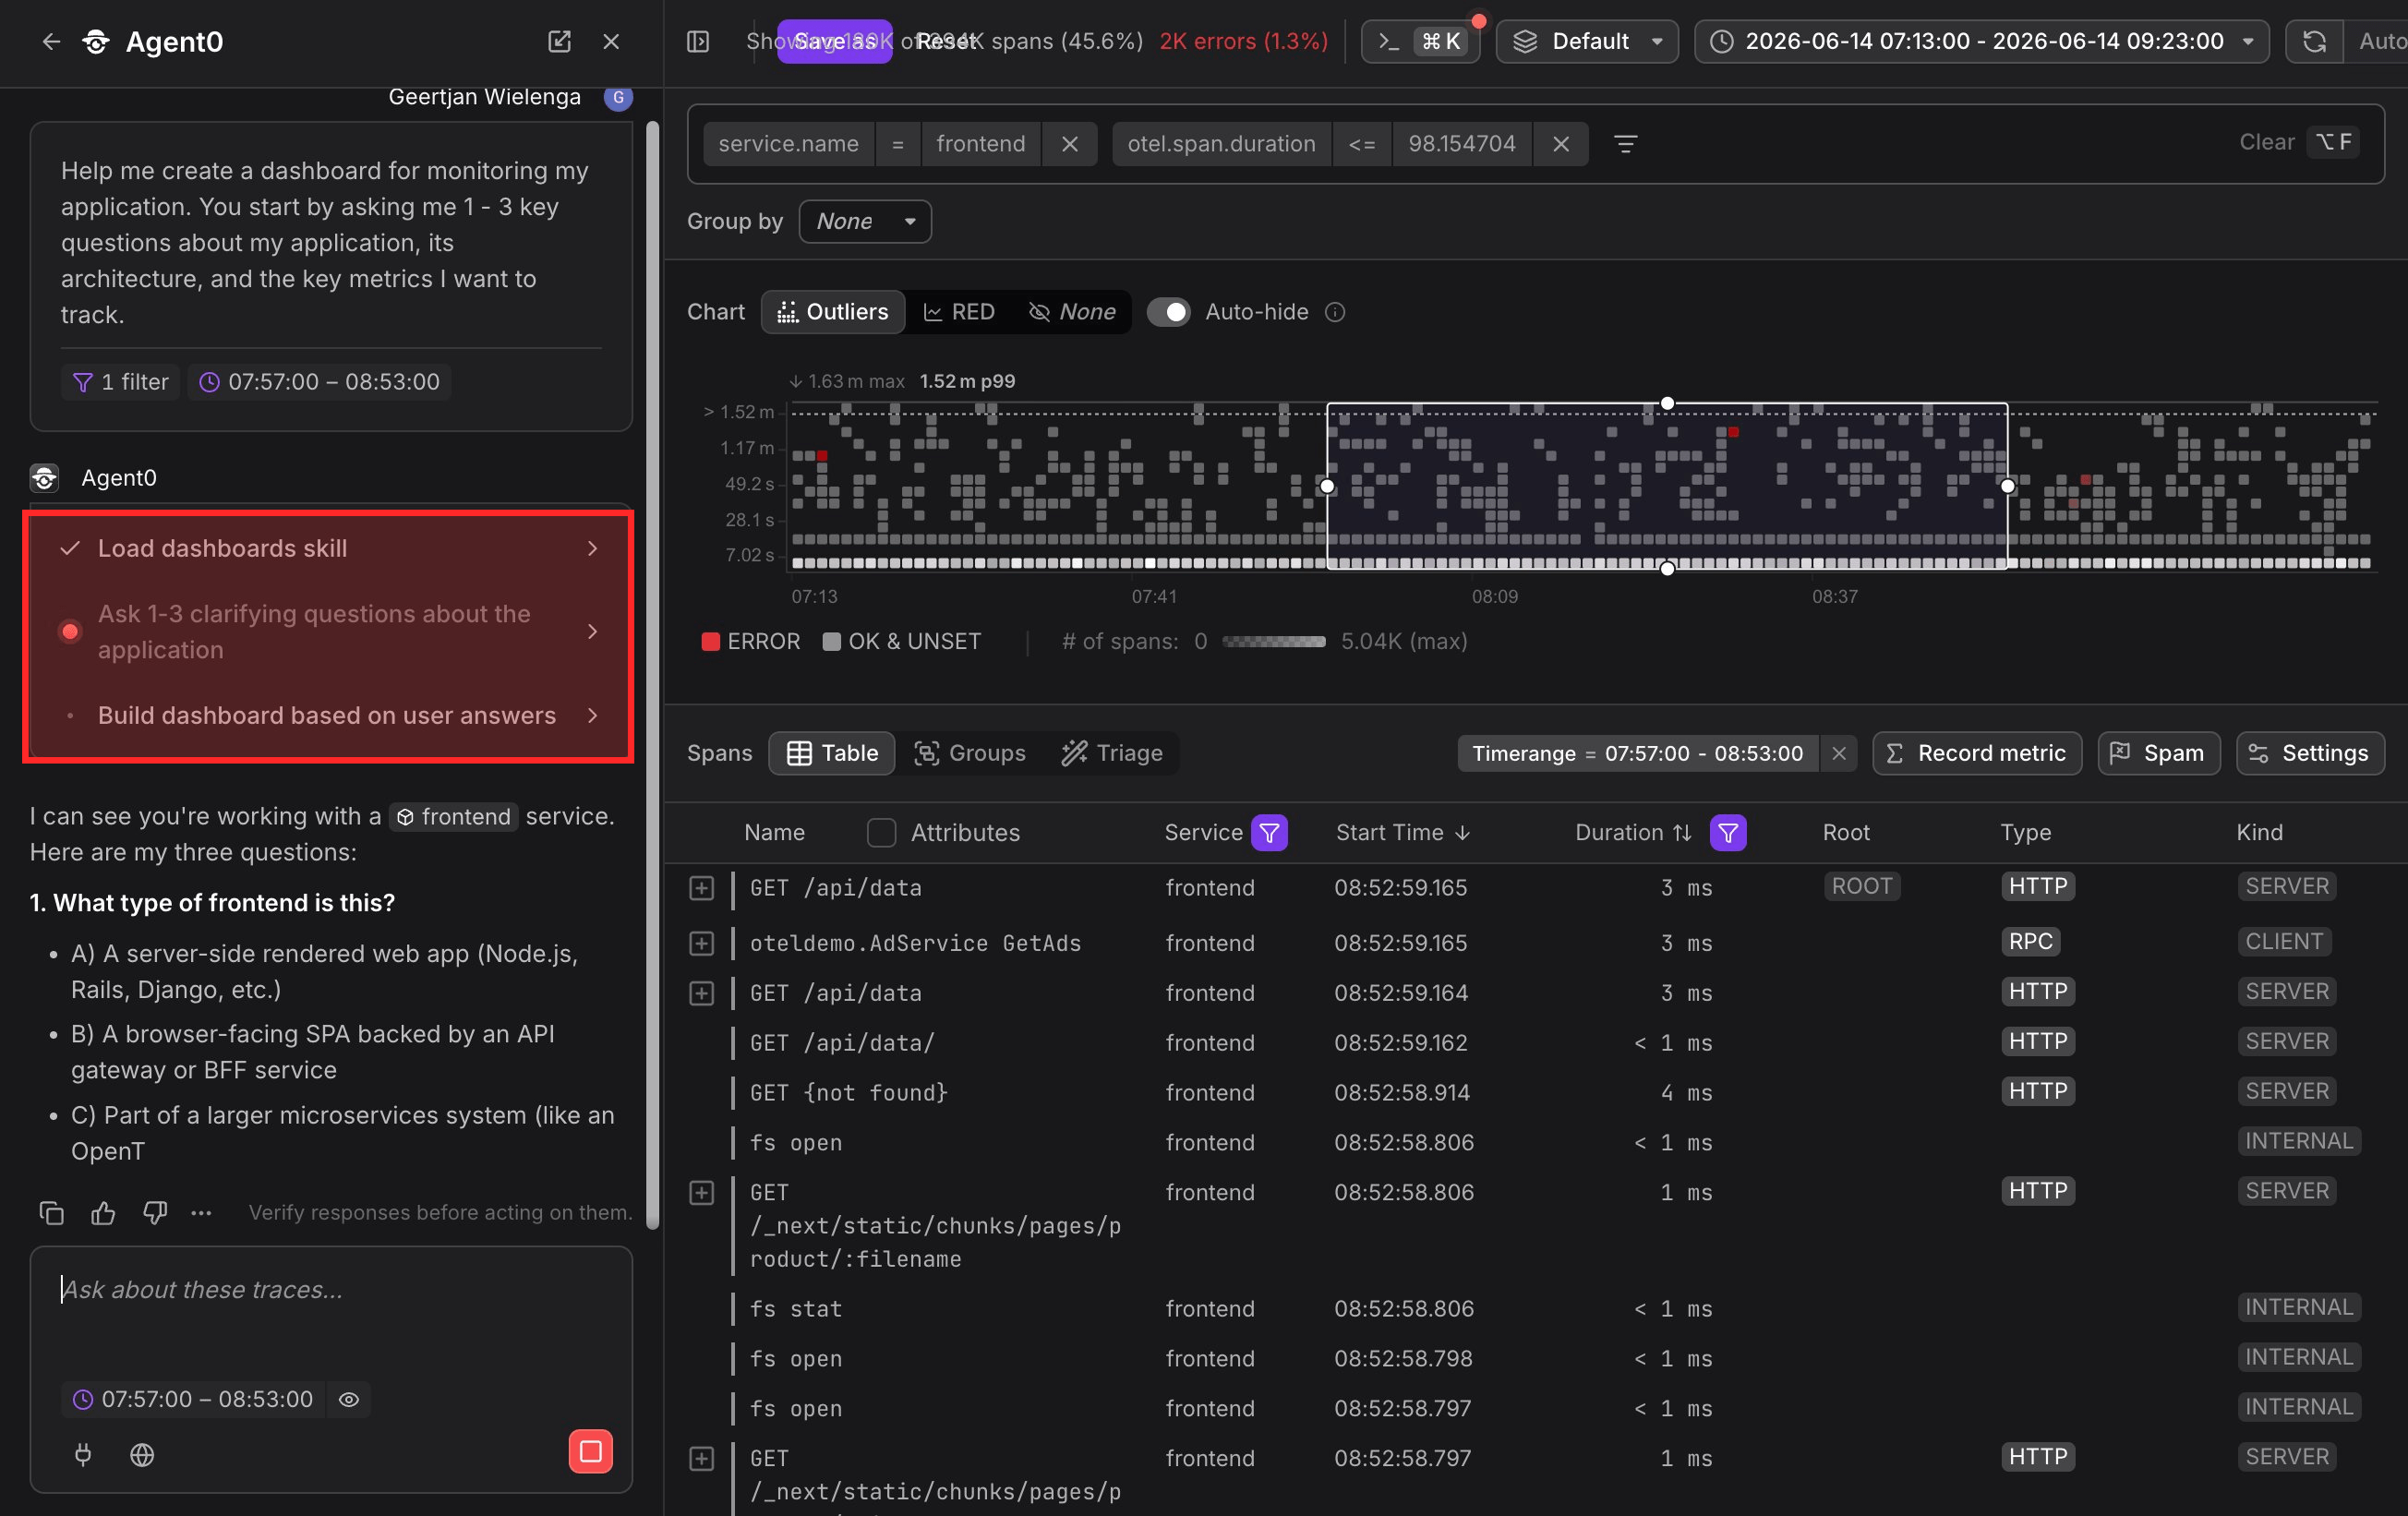
Task: Click the G user avatar
Action: [x=618, y=97]
